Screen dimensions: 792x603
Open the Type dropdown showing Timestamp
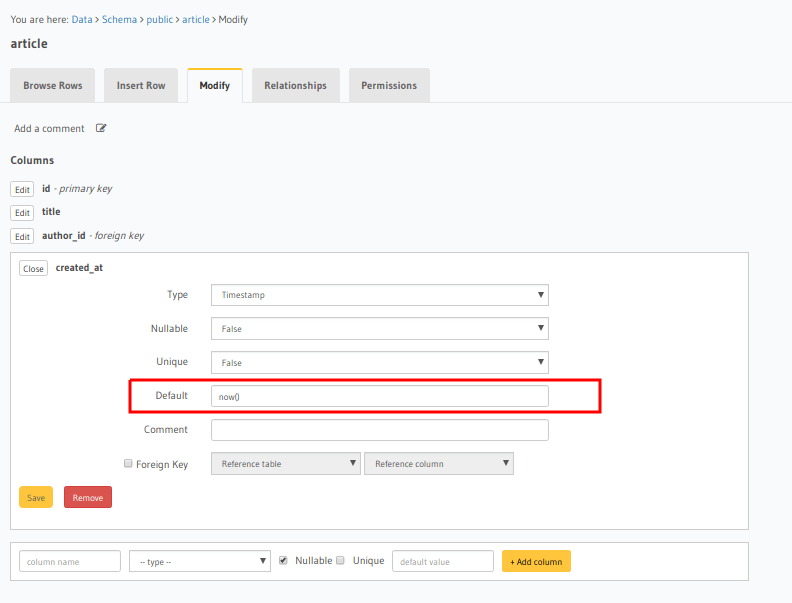(x=379, y=295)
